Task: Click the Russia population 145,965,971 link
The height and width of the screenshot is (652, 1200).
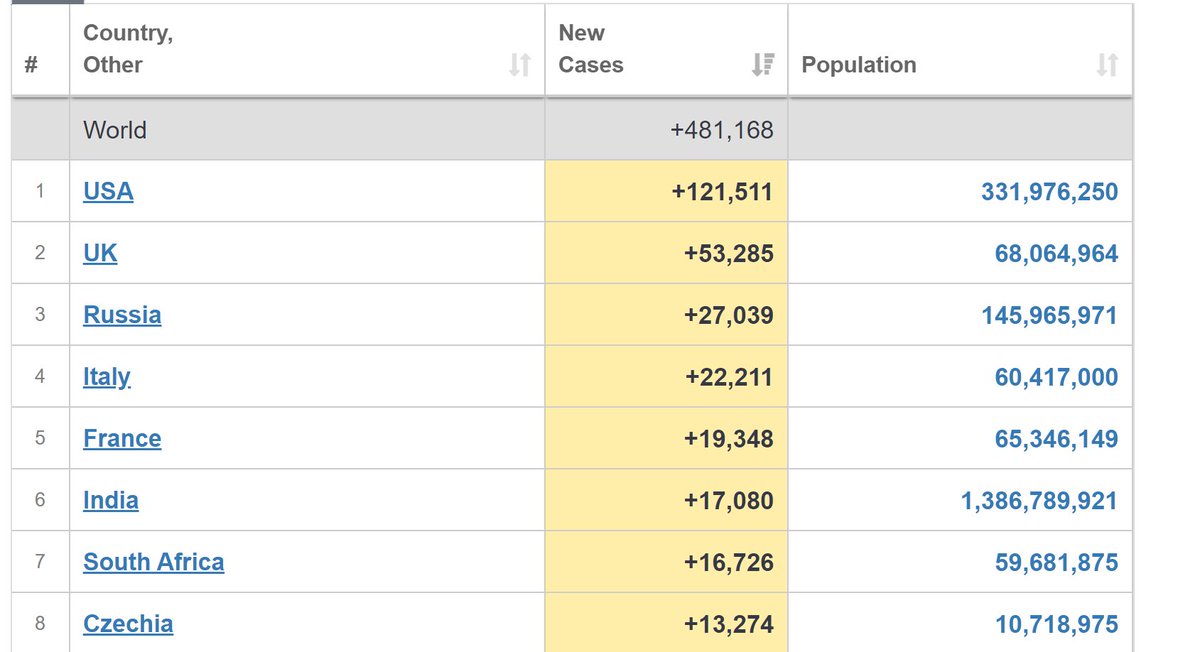Action: [x=1049, y=316]
